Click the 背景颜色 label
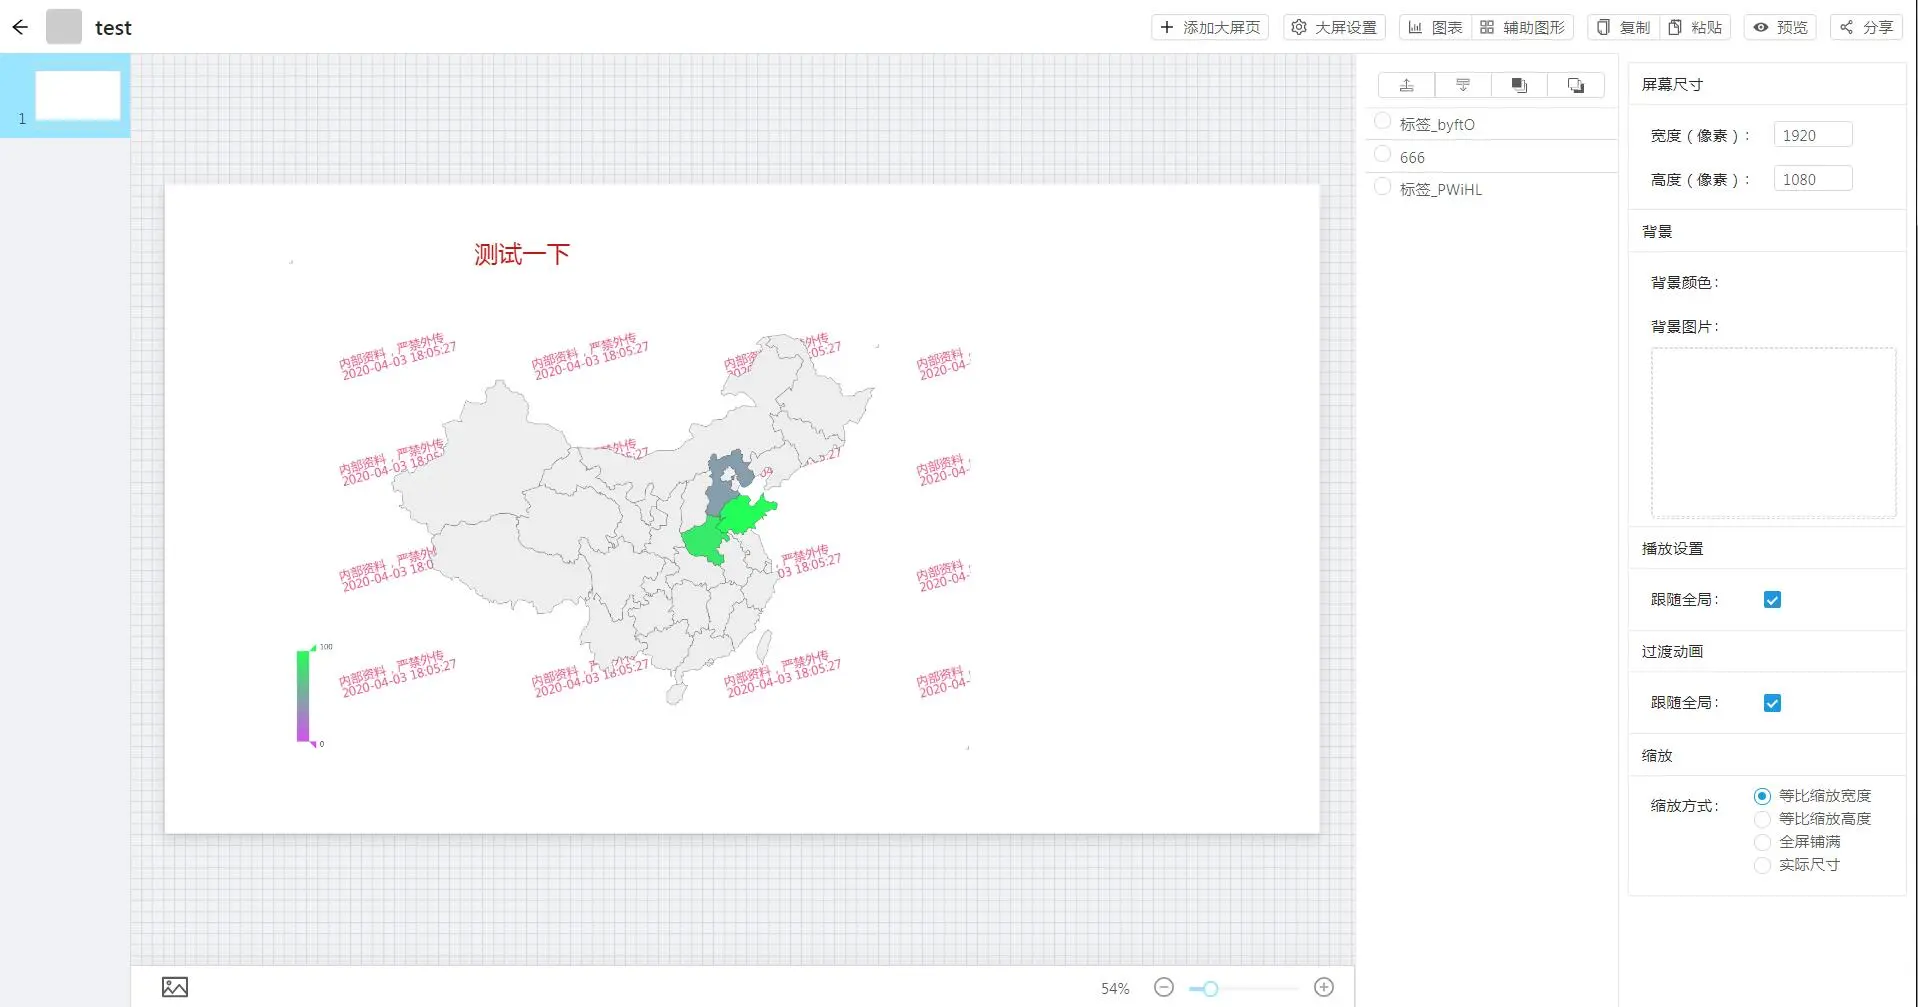The image size is (1918, 1007). (x=1684, y=283)
